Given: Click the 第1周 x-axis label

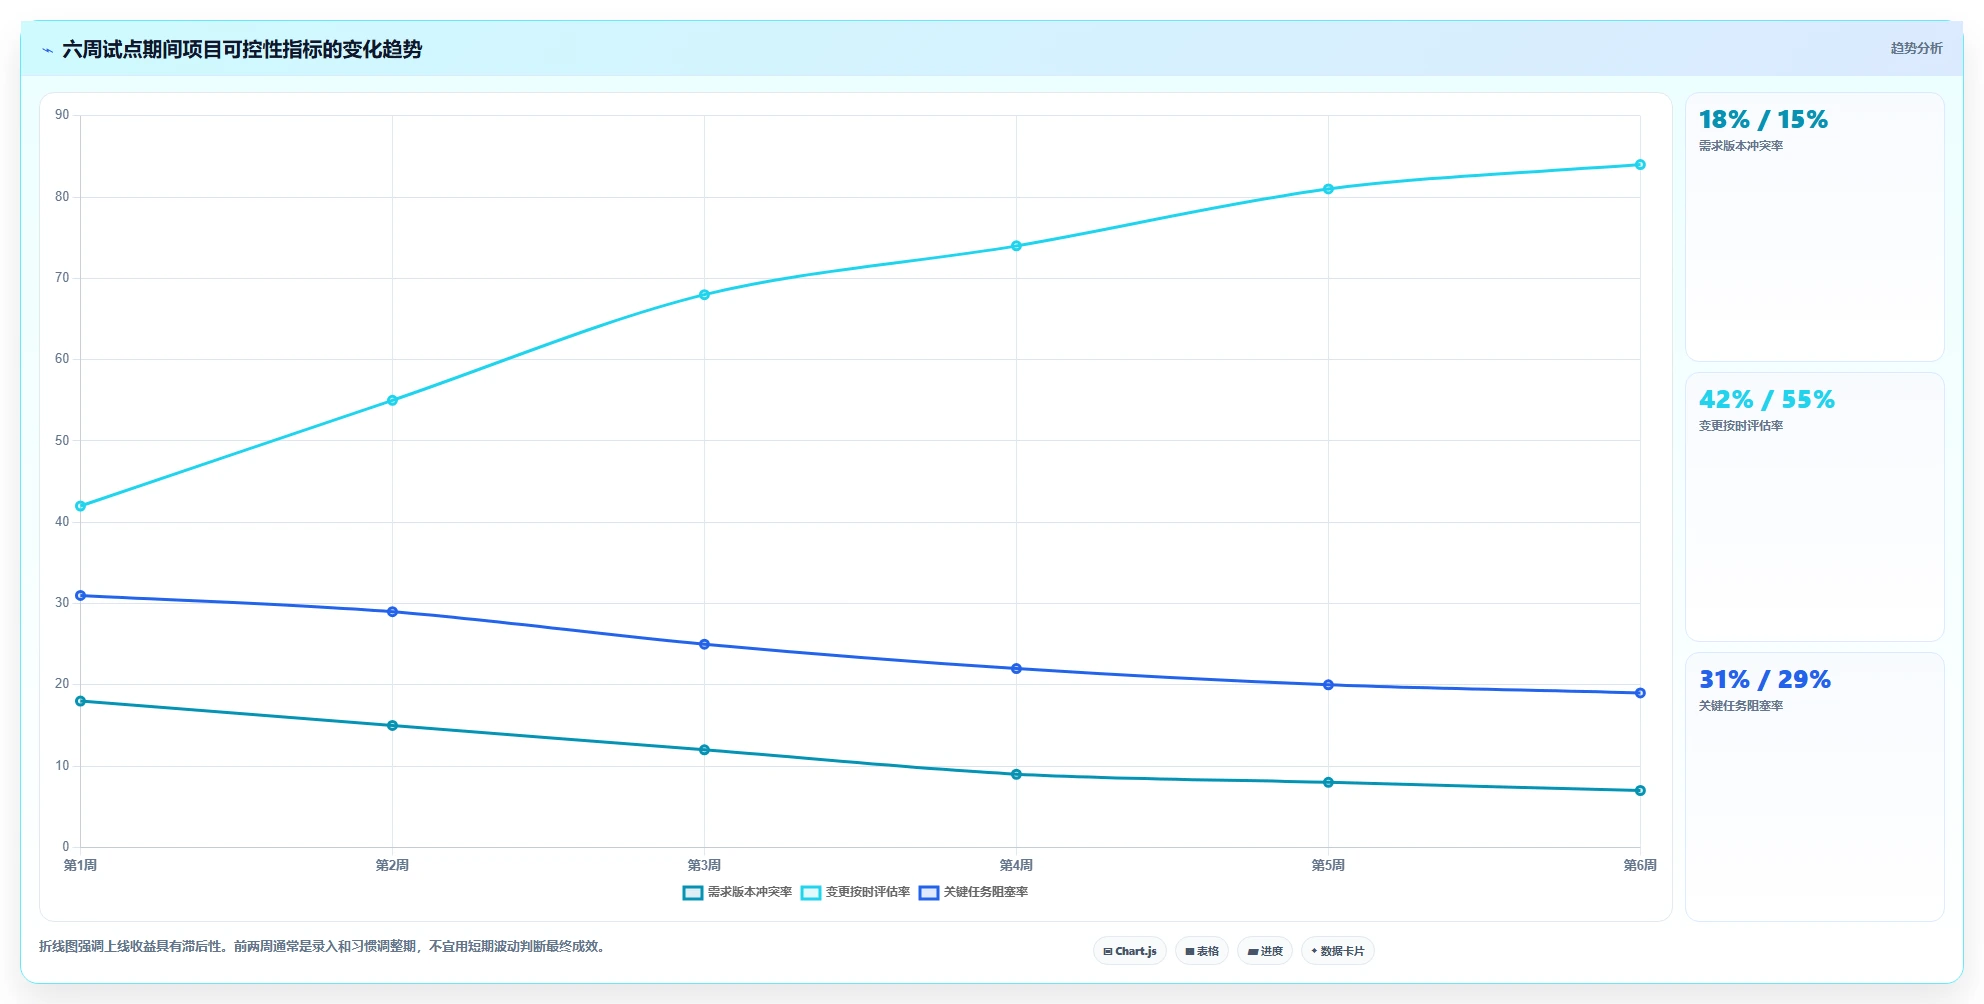Looking at the screenshot, I should tap(81, 865).
